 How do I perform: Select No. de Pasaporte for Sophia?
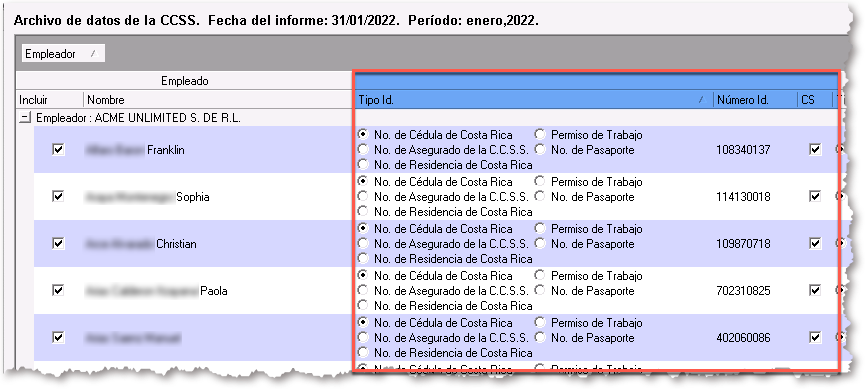(x=540, y=196)
